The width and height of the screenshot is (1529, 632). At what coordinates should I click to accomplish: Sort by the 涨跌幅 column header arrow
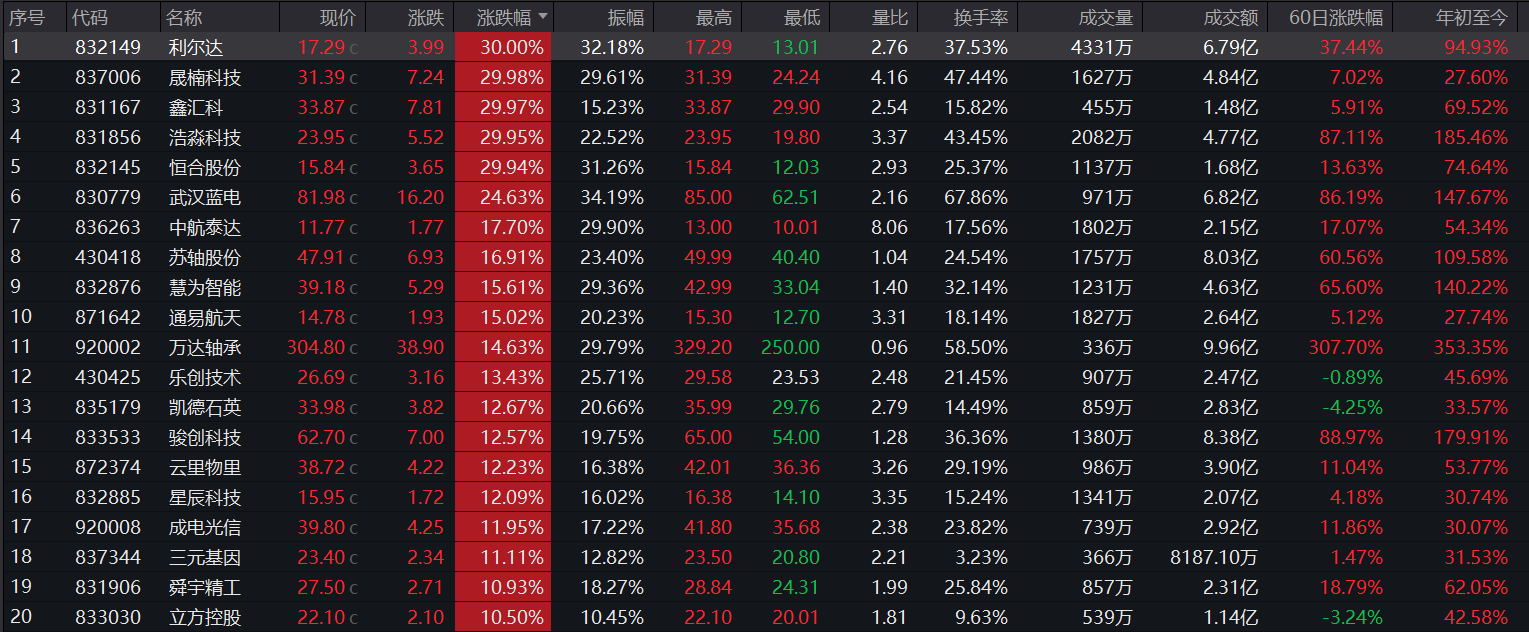(x=543, y=17)
